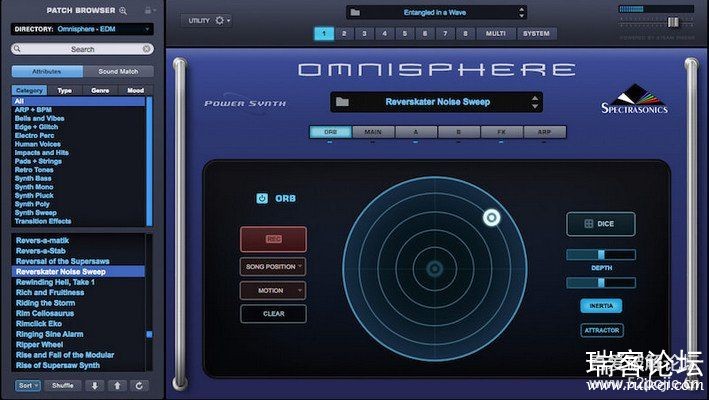
Task: Open layer B tab
Action: tap(458, 132)
